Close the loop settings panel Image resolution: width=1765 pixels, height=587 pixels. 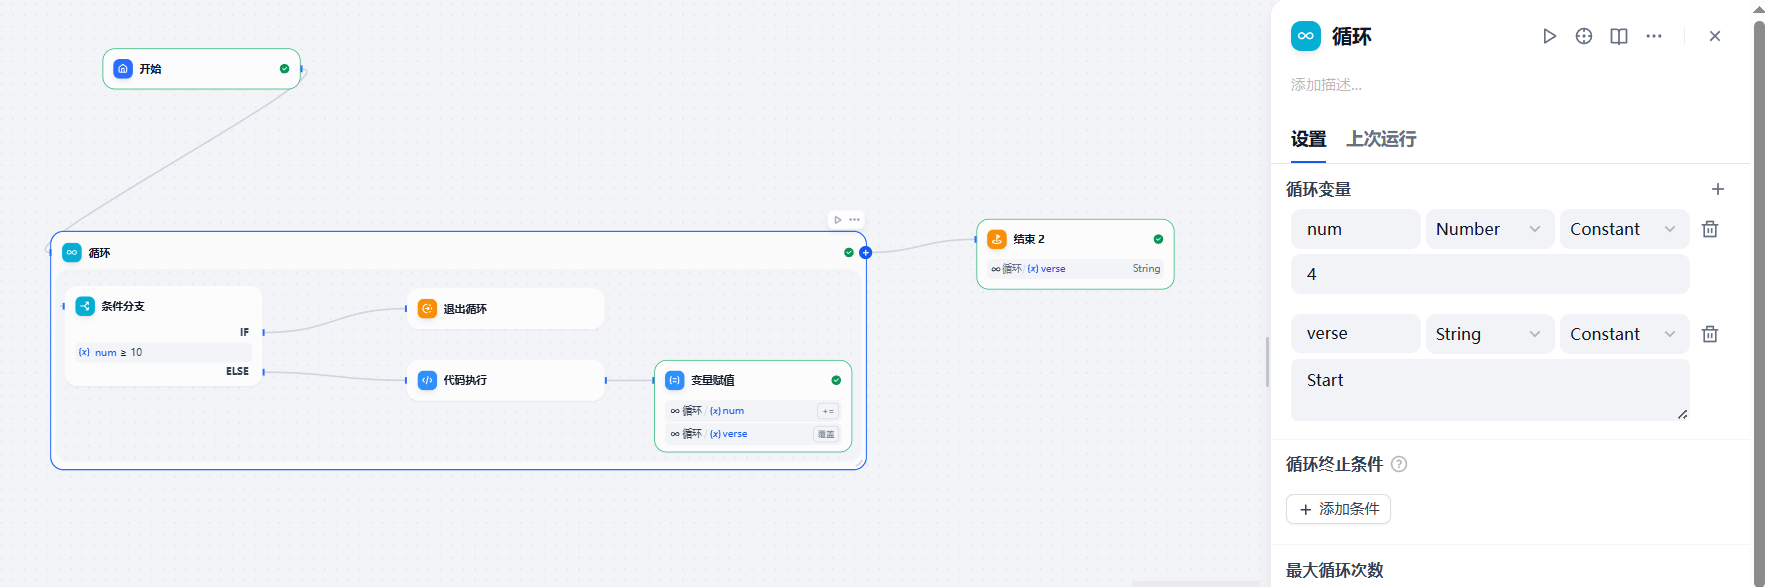[1715, 36]
